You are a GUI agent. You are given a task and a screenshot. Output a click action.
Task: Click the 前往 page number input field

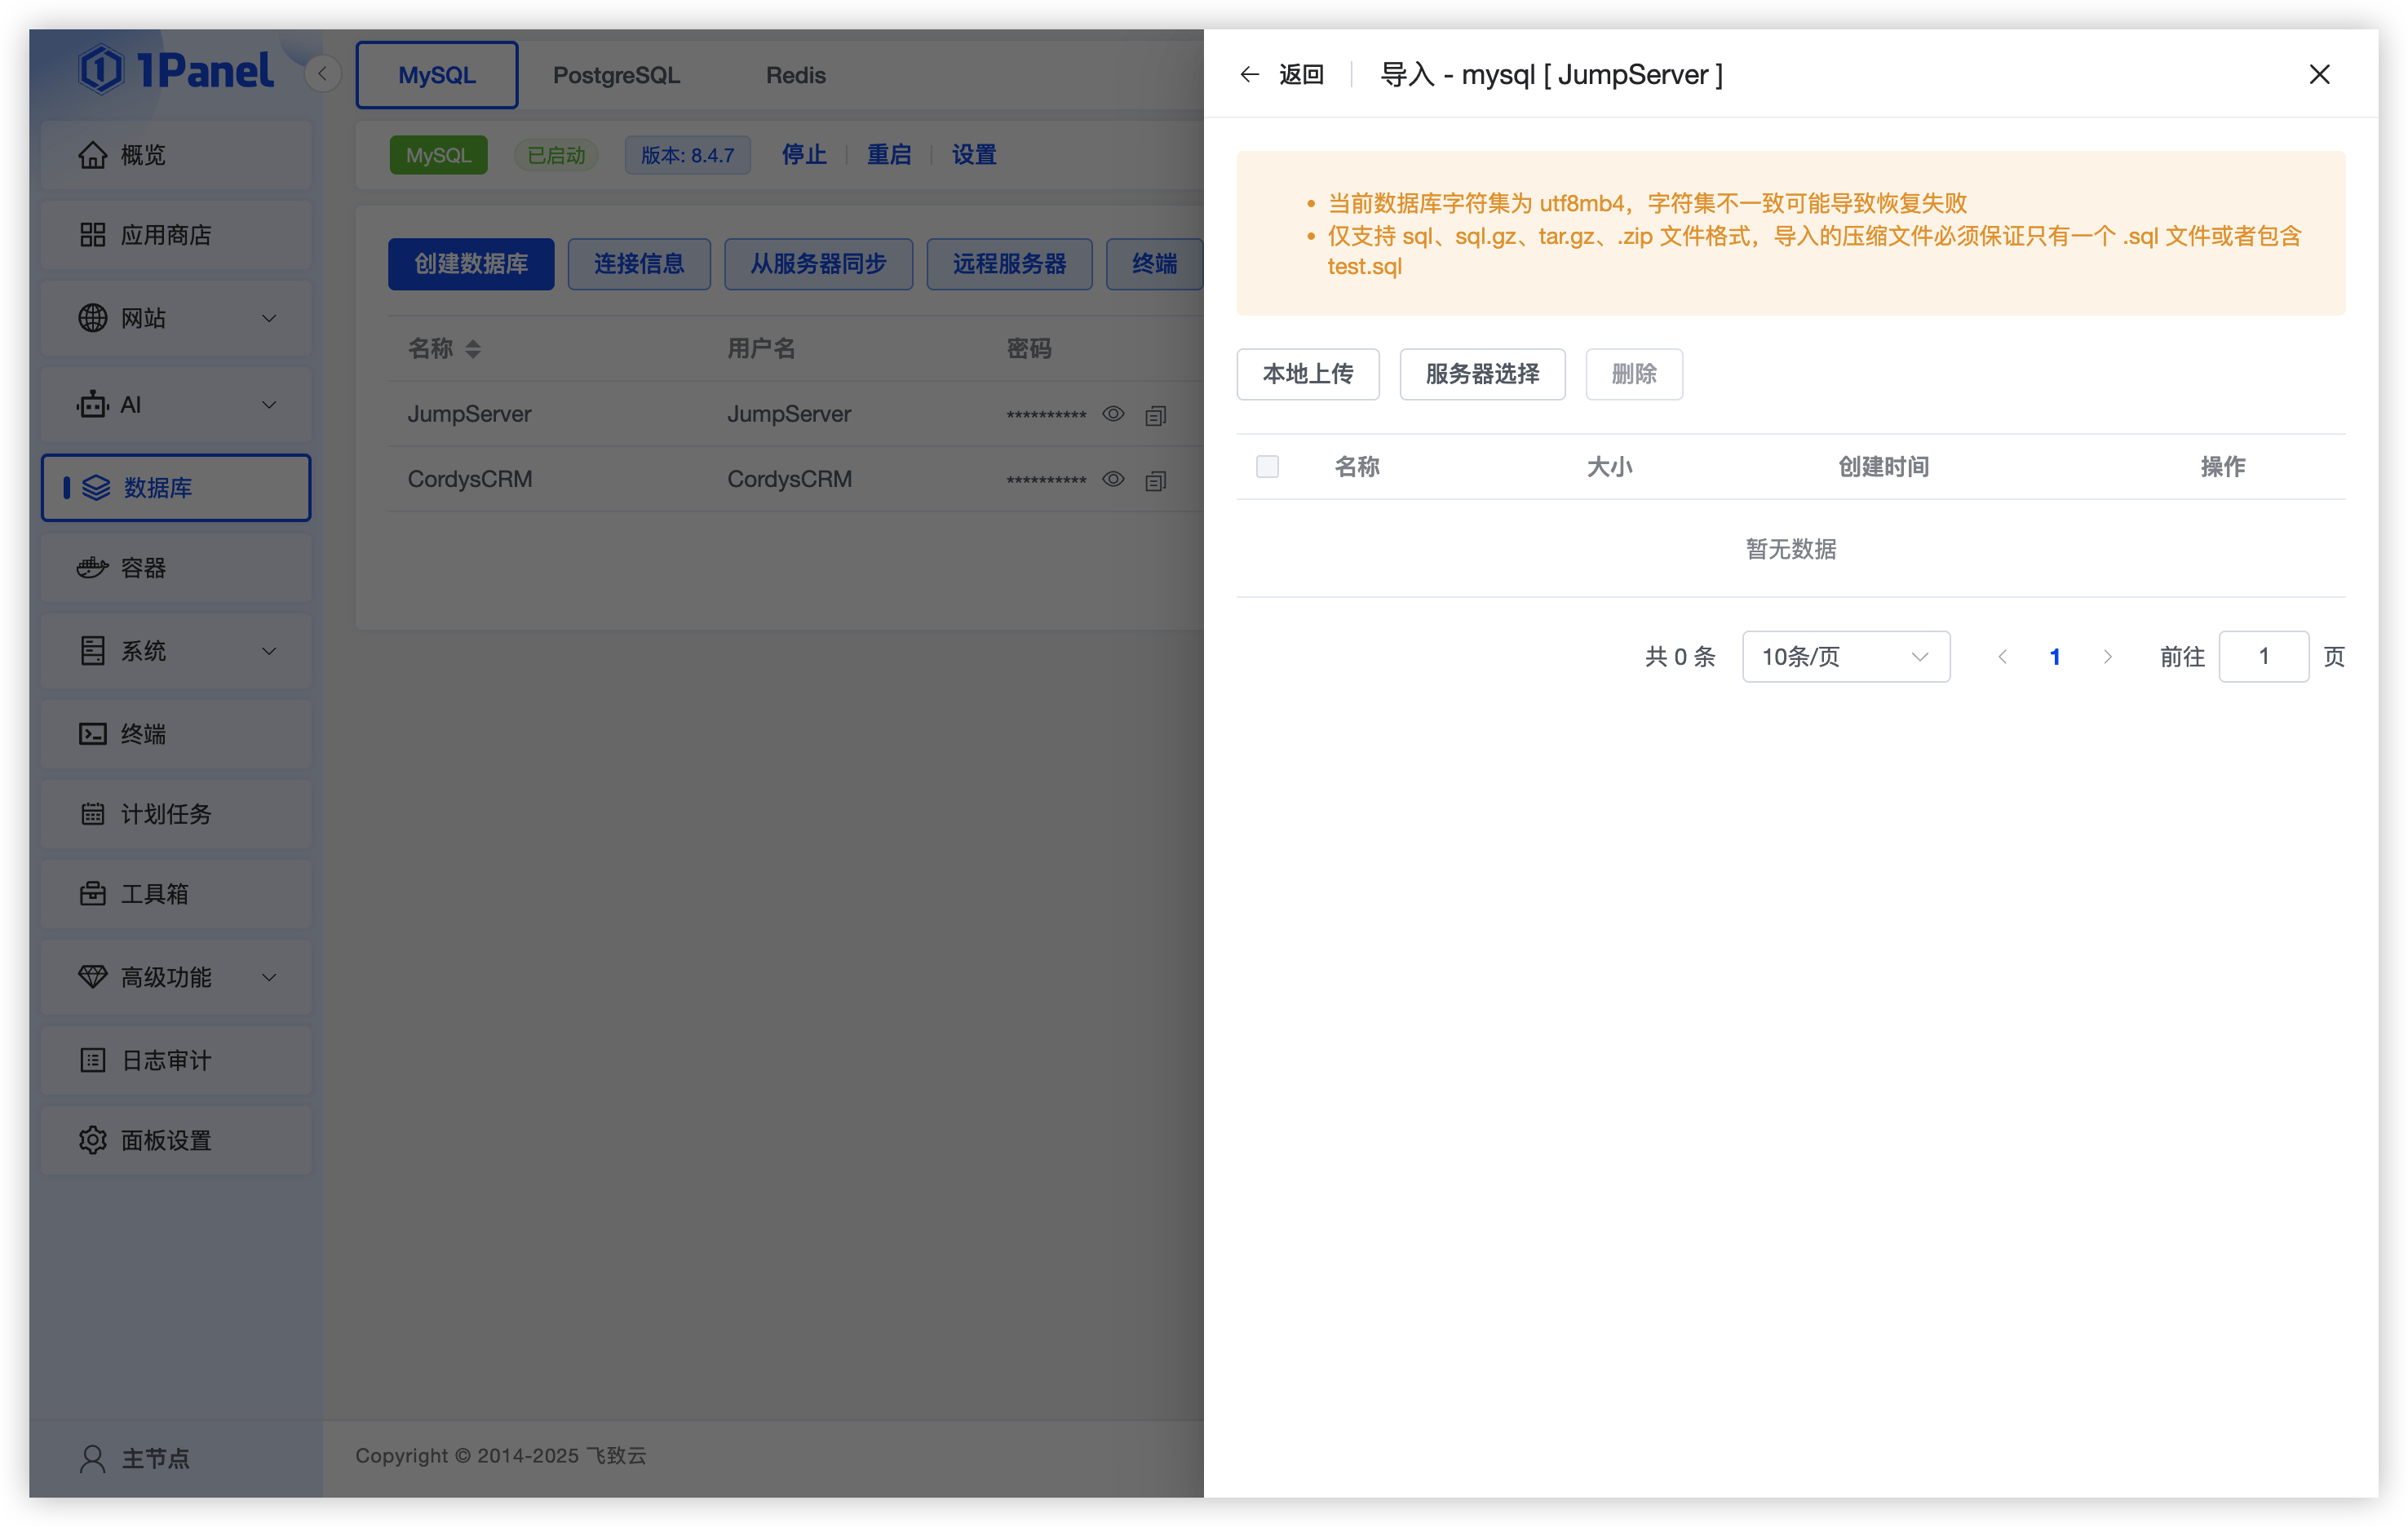click(2262, 657)
